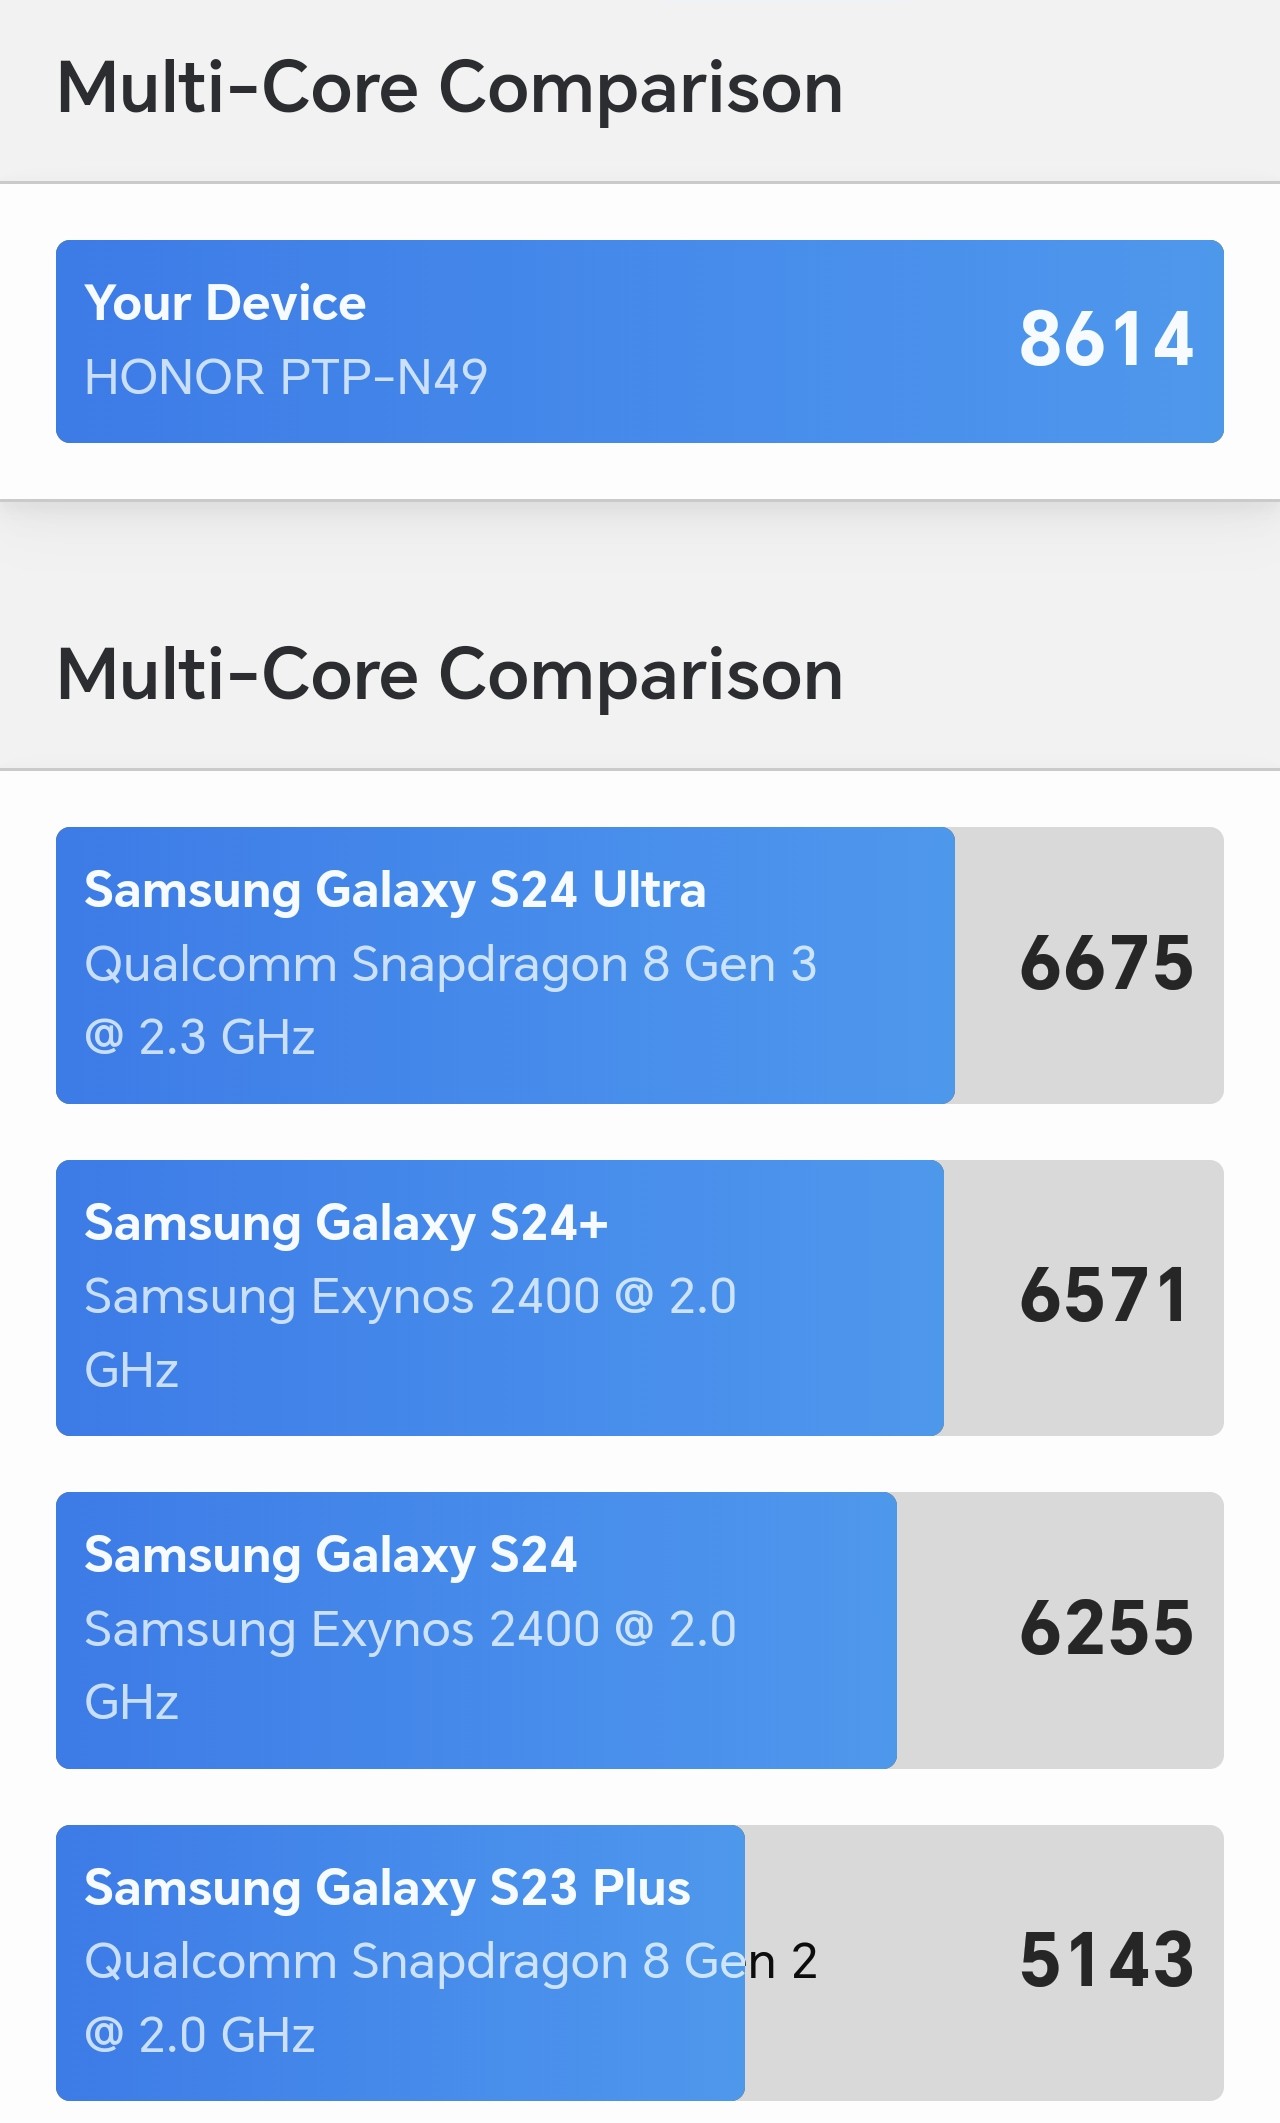Open the Samsung Galaxy S23 Plus entry
The height and width of the screenshot is (2123, 1280).
387,1888
